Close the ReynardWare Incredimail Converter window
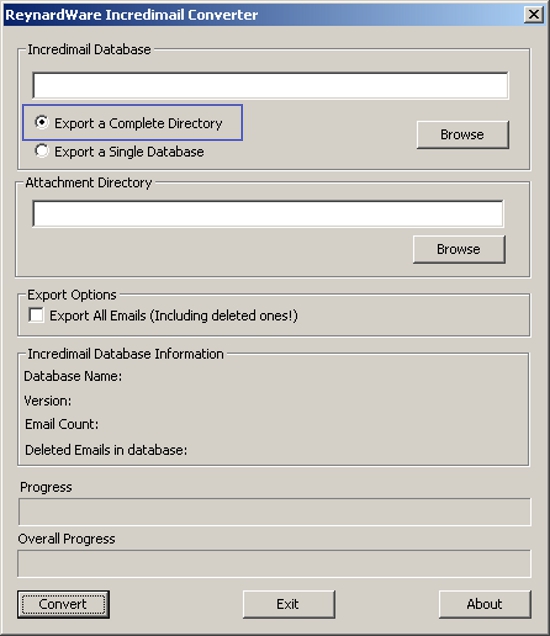The width and height of the screenshot is (550, 636). (x=533, y=15)
